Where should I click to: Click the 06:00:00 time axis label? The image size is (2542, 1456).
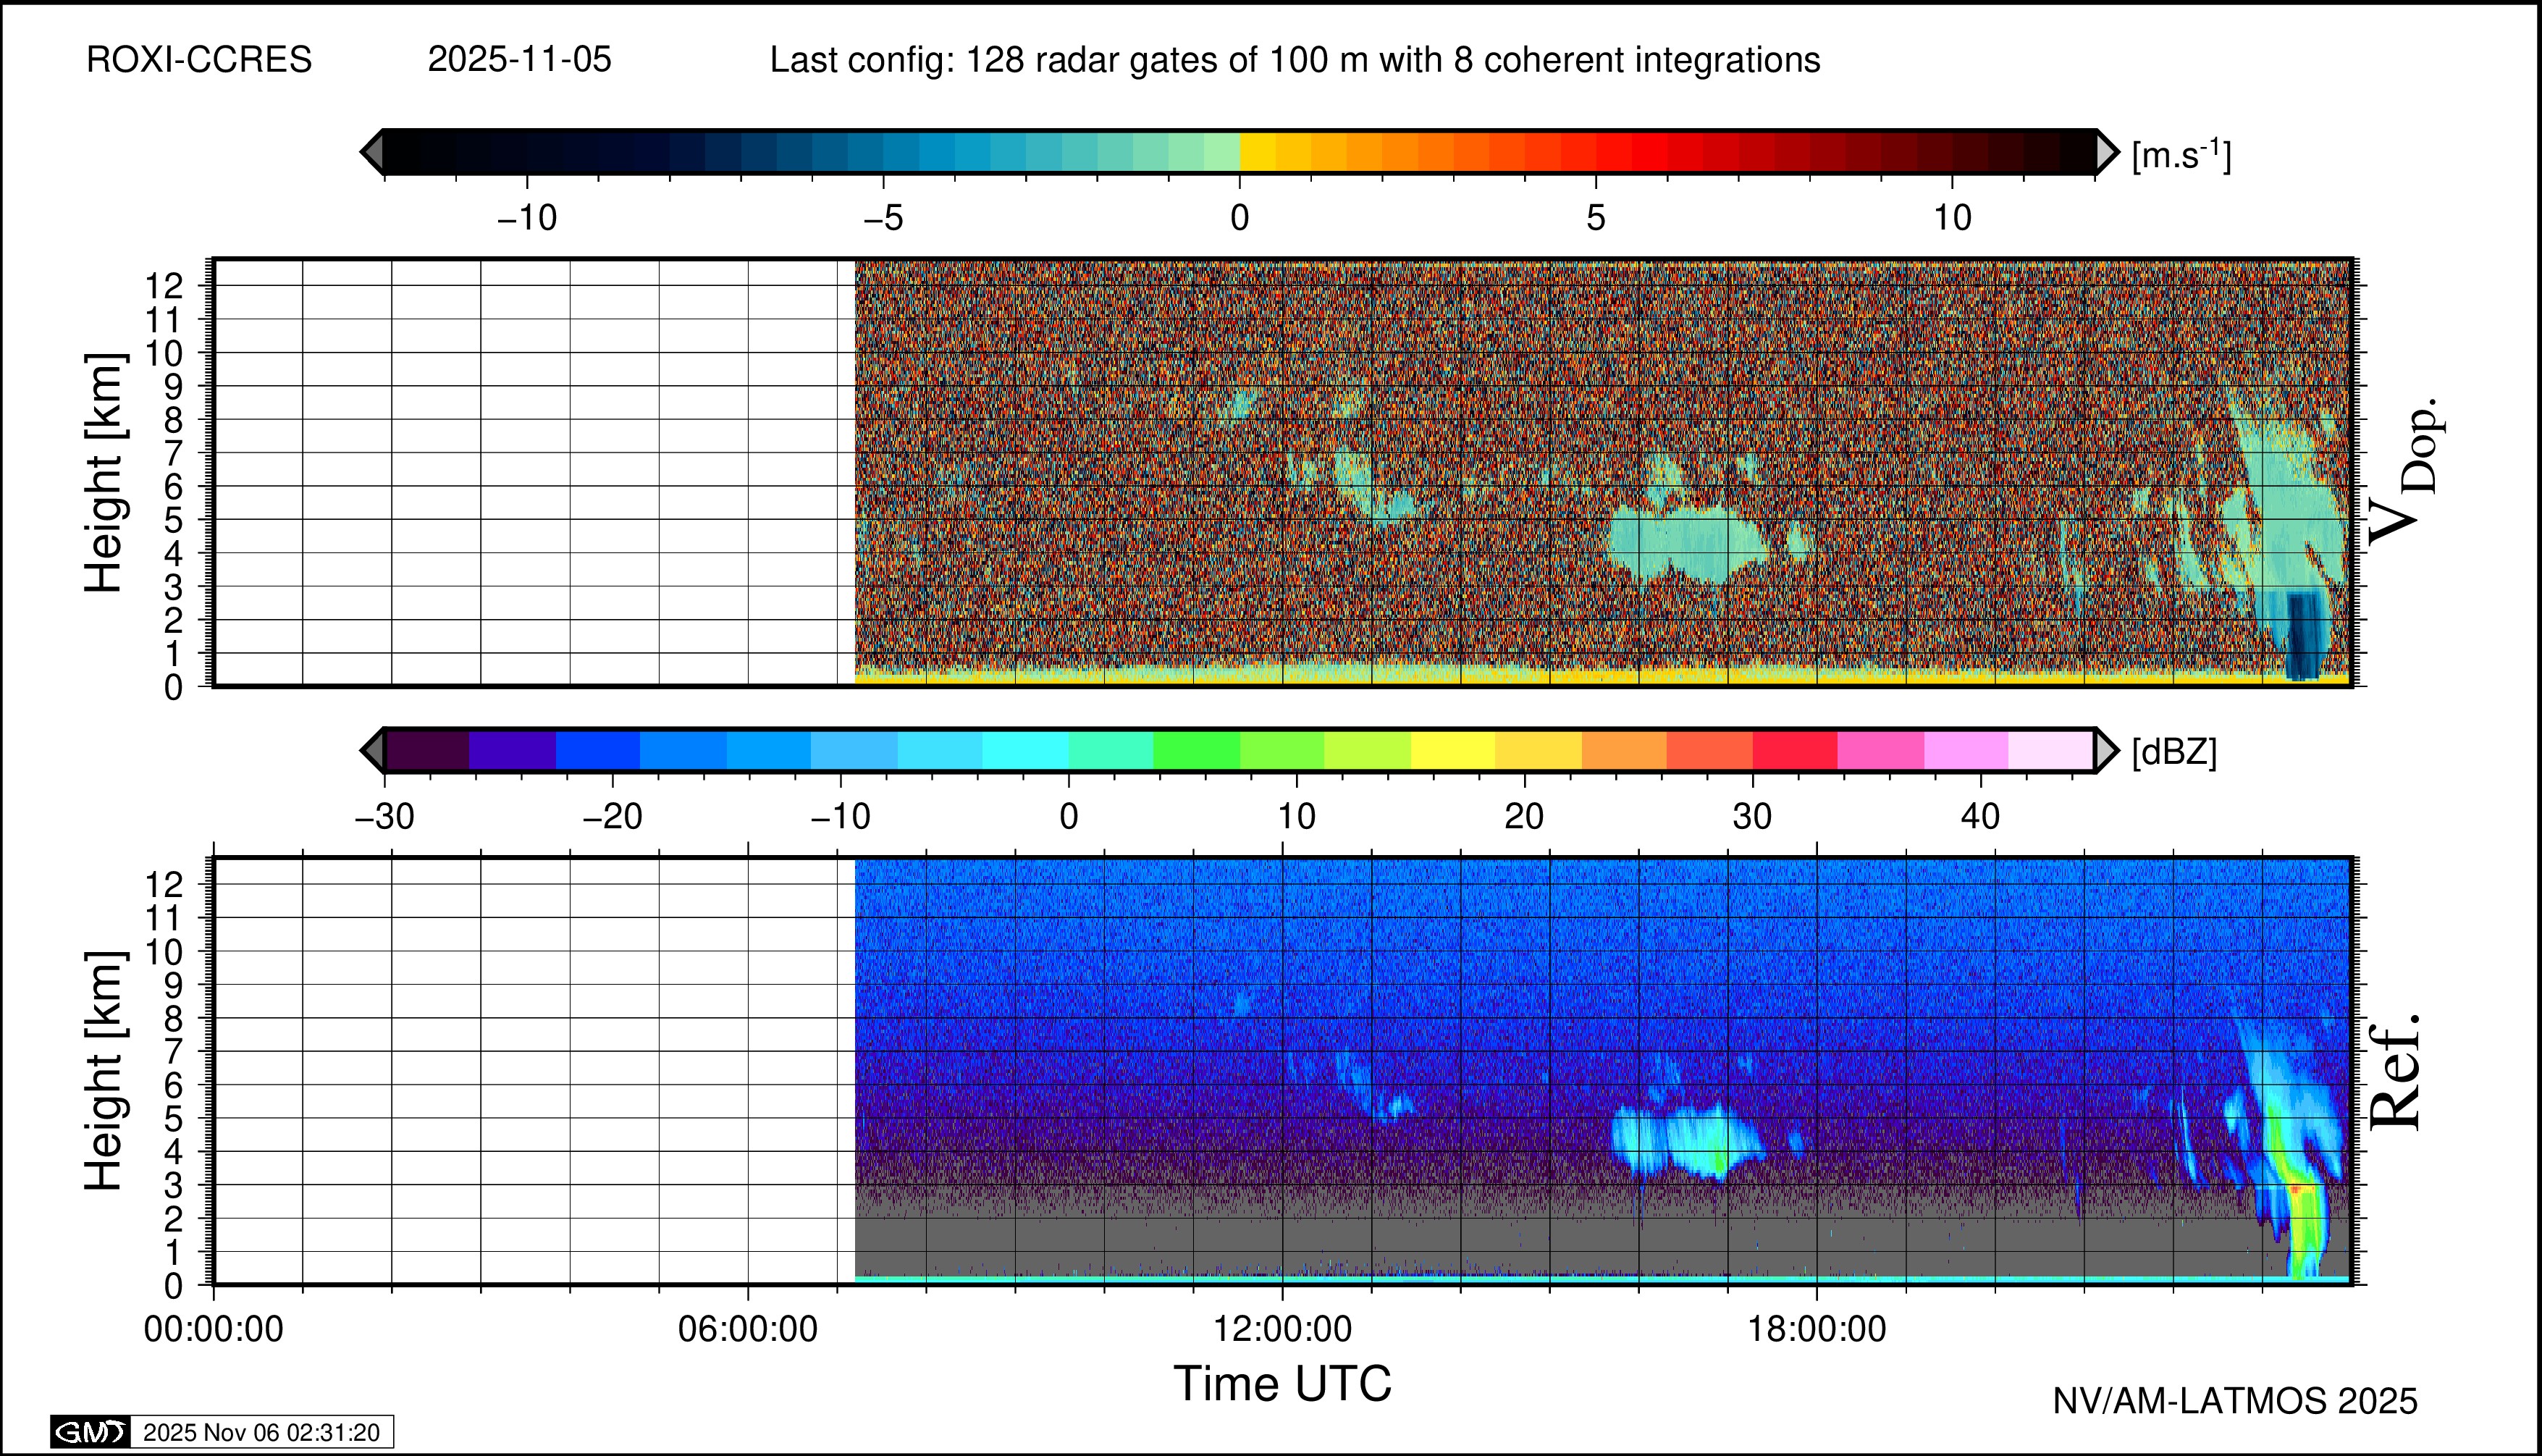[747, 1329]
